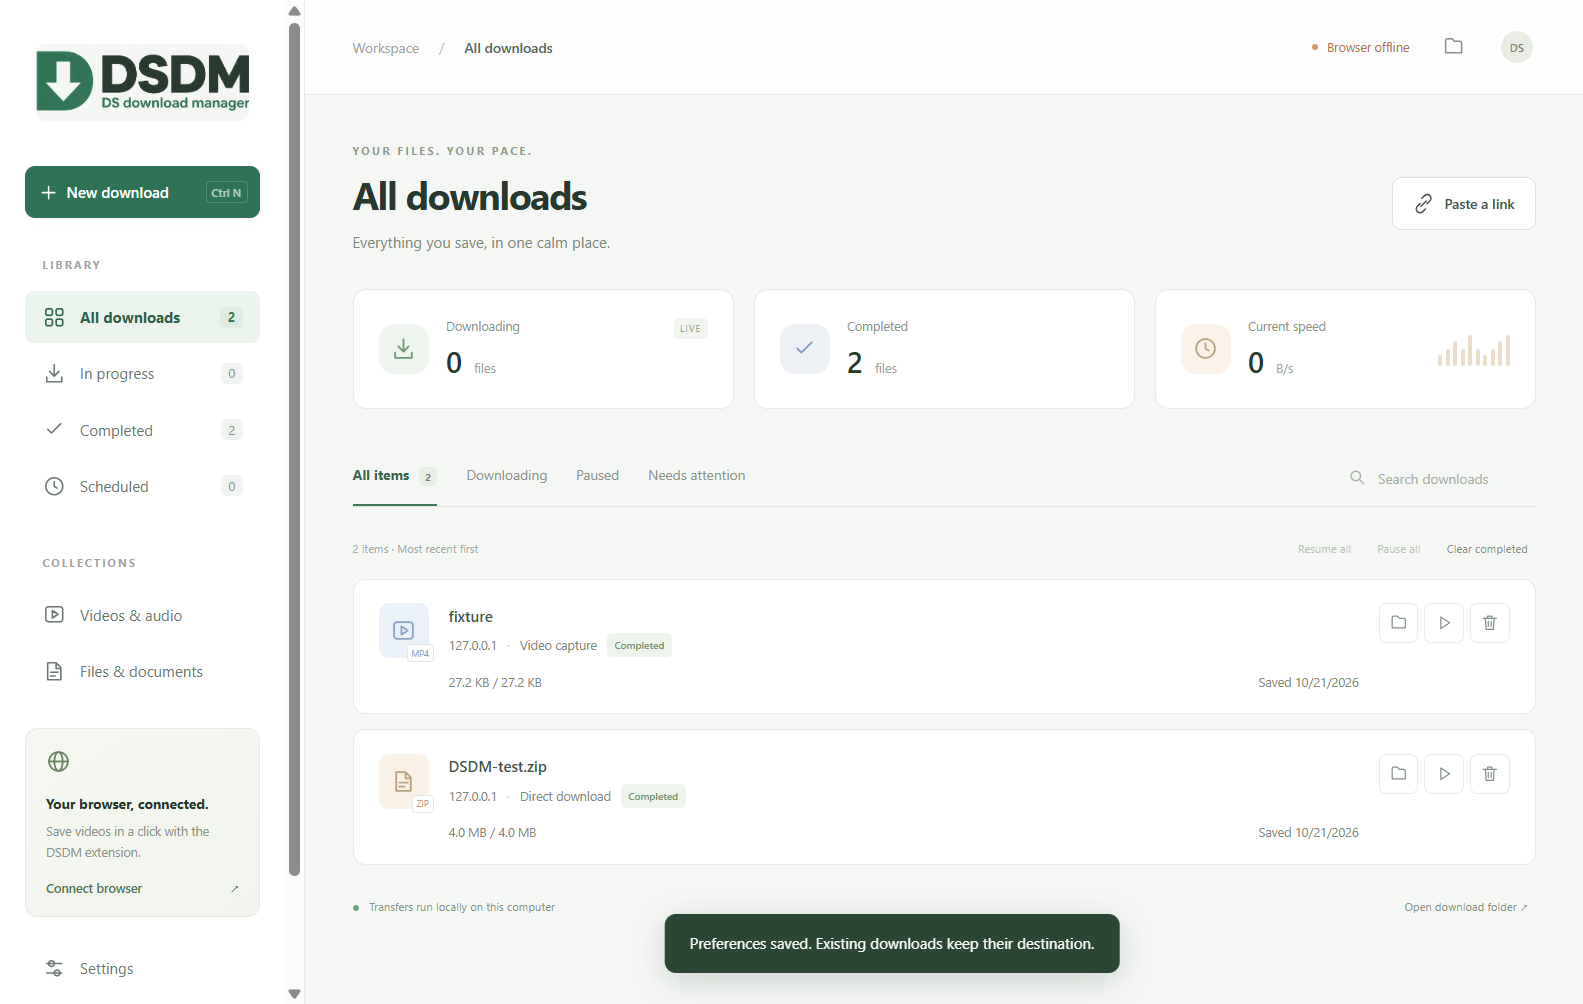This screenshot has width=1583, height=1004.
Task: Go to Workspace breadcrumb
Action: [386, 48]
